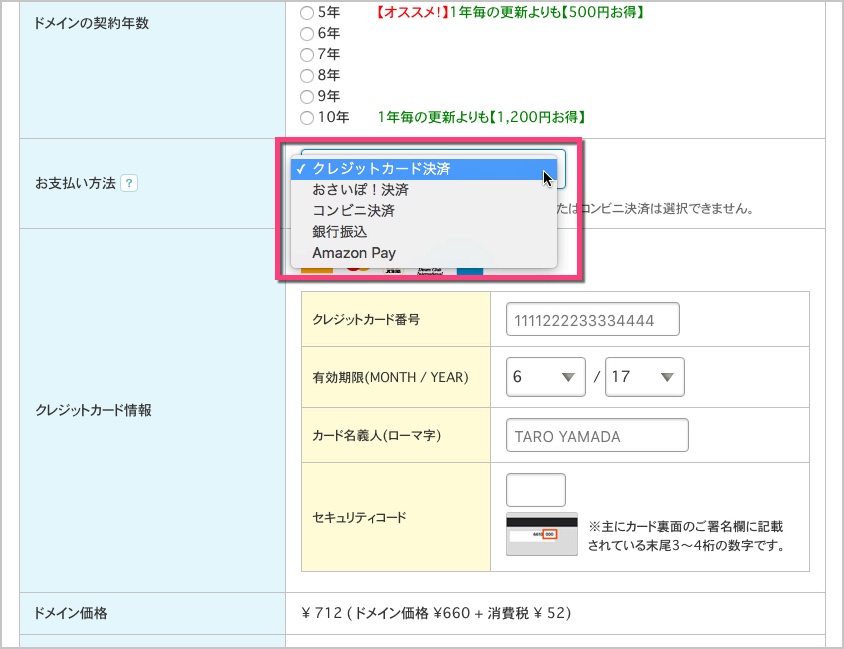Select 銀行振込 payment method
This screenshot has width=844, height=649.
pos(424,232)
